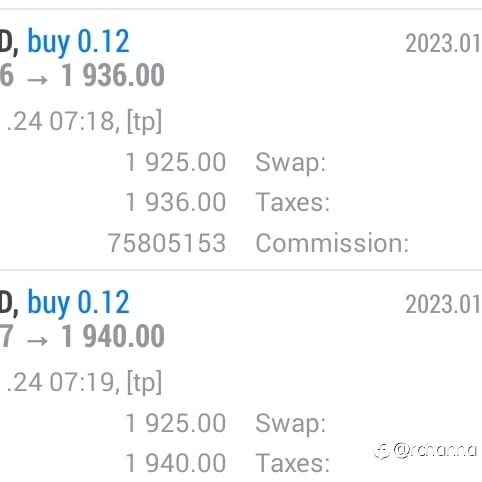
Task: Click the second trade's Taxes label
Action: point(293,463)
